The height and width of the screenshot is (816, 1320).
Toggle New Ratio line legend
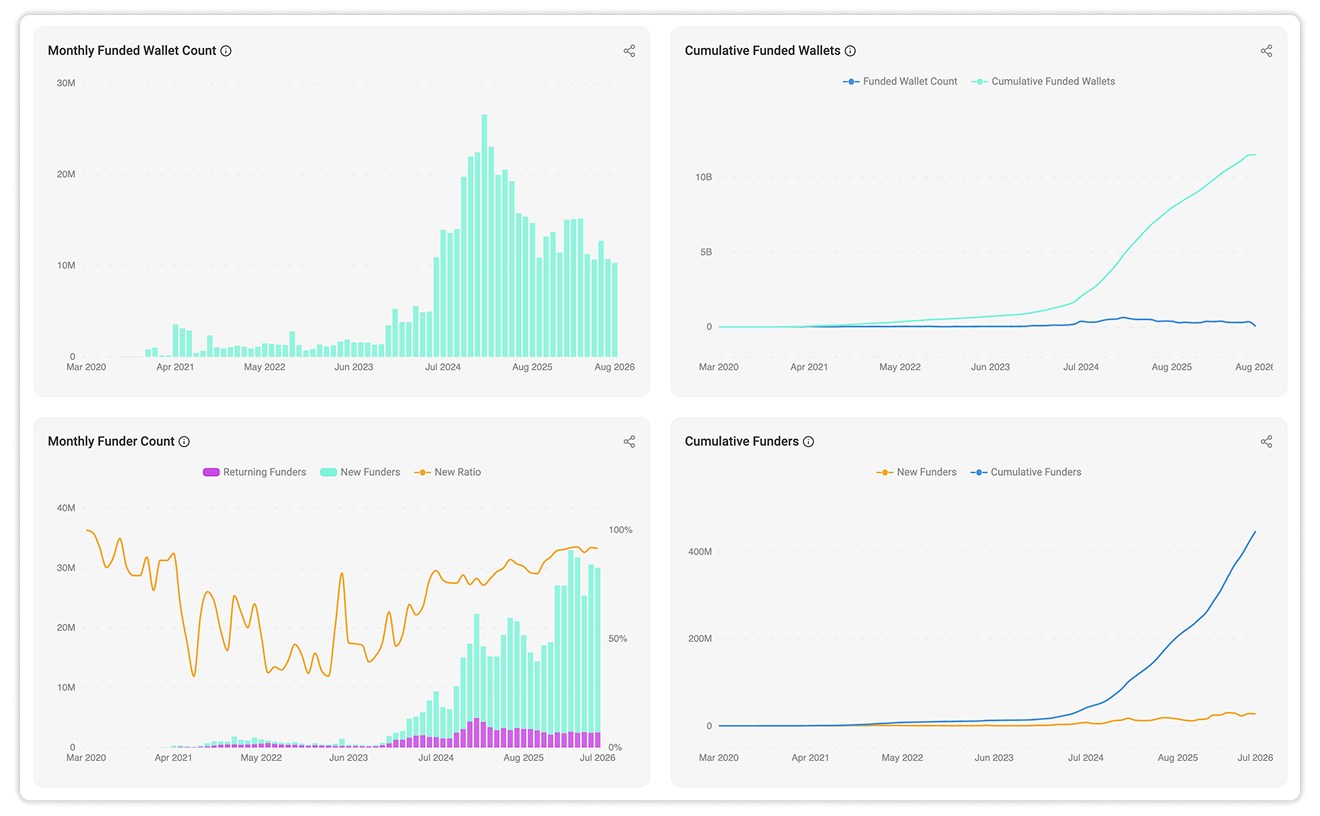tap(447, 472)
